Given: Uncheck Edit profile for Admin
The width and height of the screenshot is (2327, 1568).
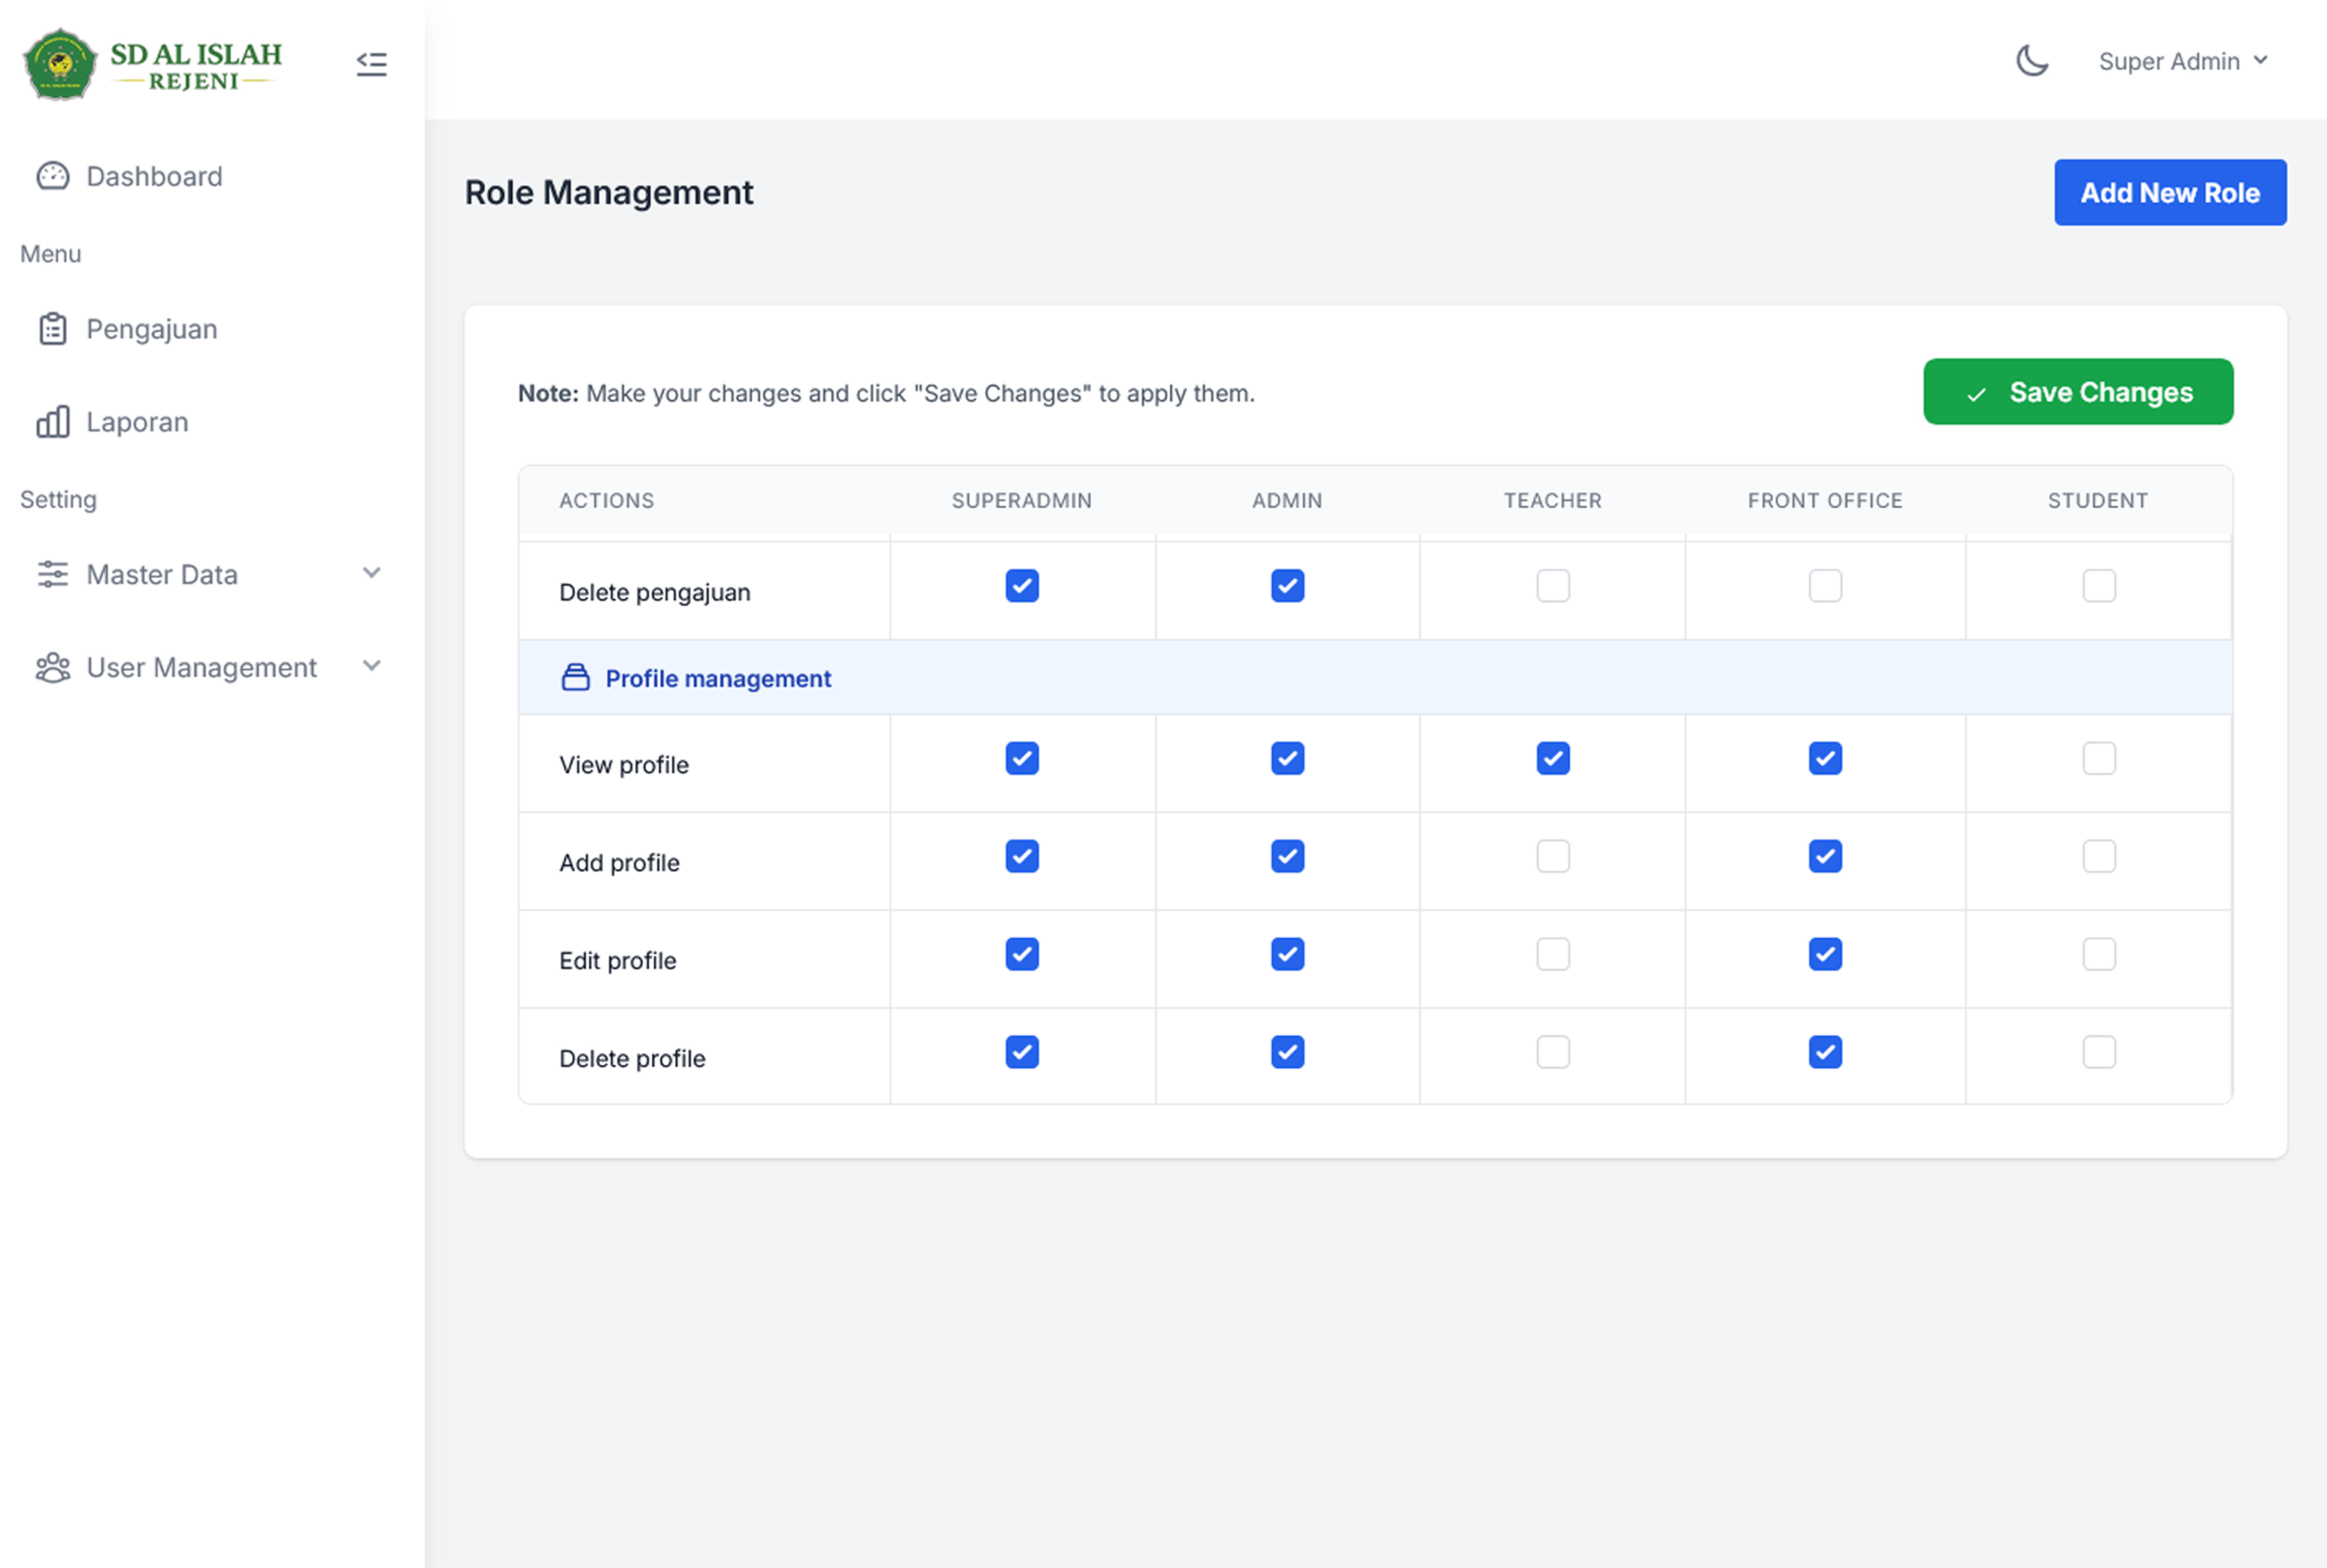Looking at the screenshot, I should coord(1288,955).
